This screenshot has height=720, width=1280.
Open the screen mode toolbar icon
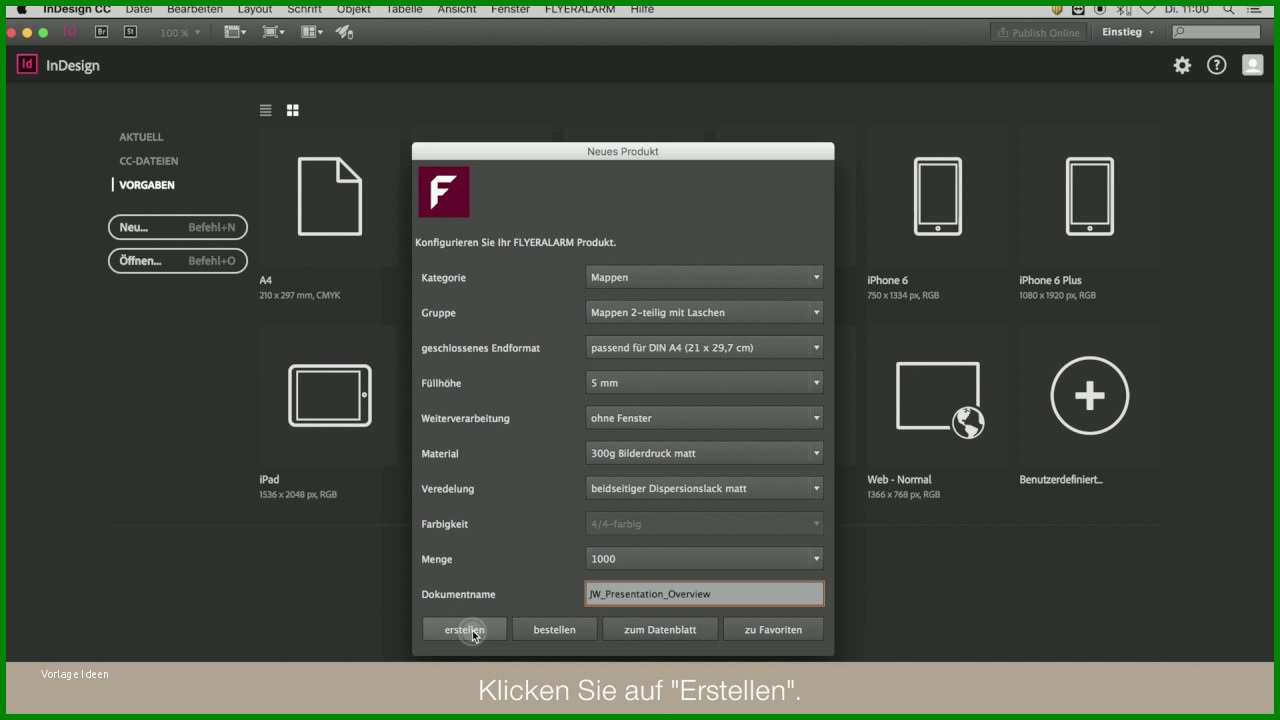[x=273, y=32]
